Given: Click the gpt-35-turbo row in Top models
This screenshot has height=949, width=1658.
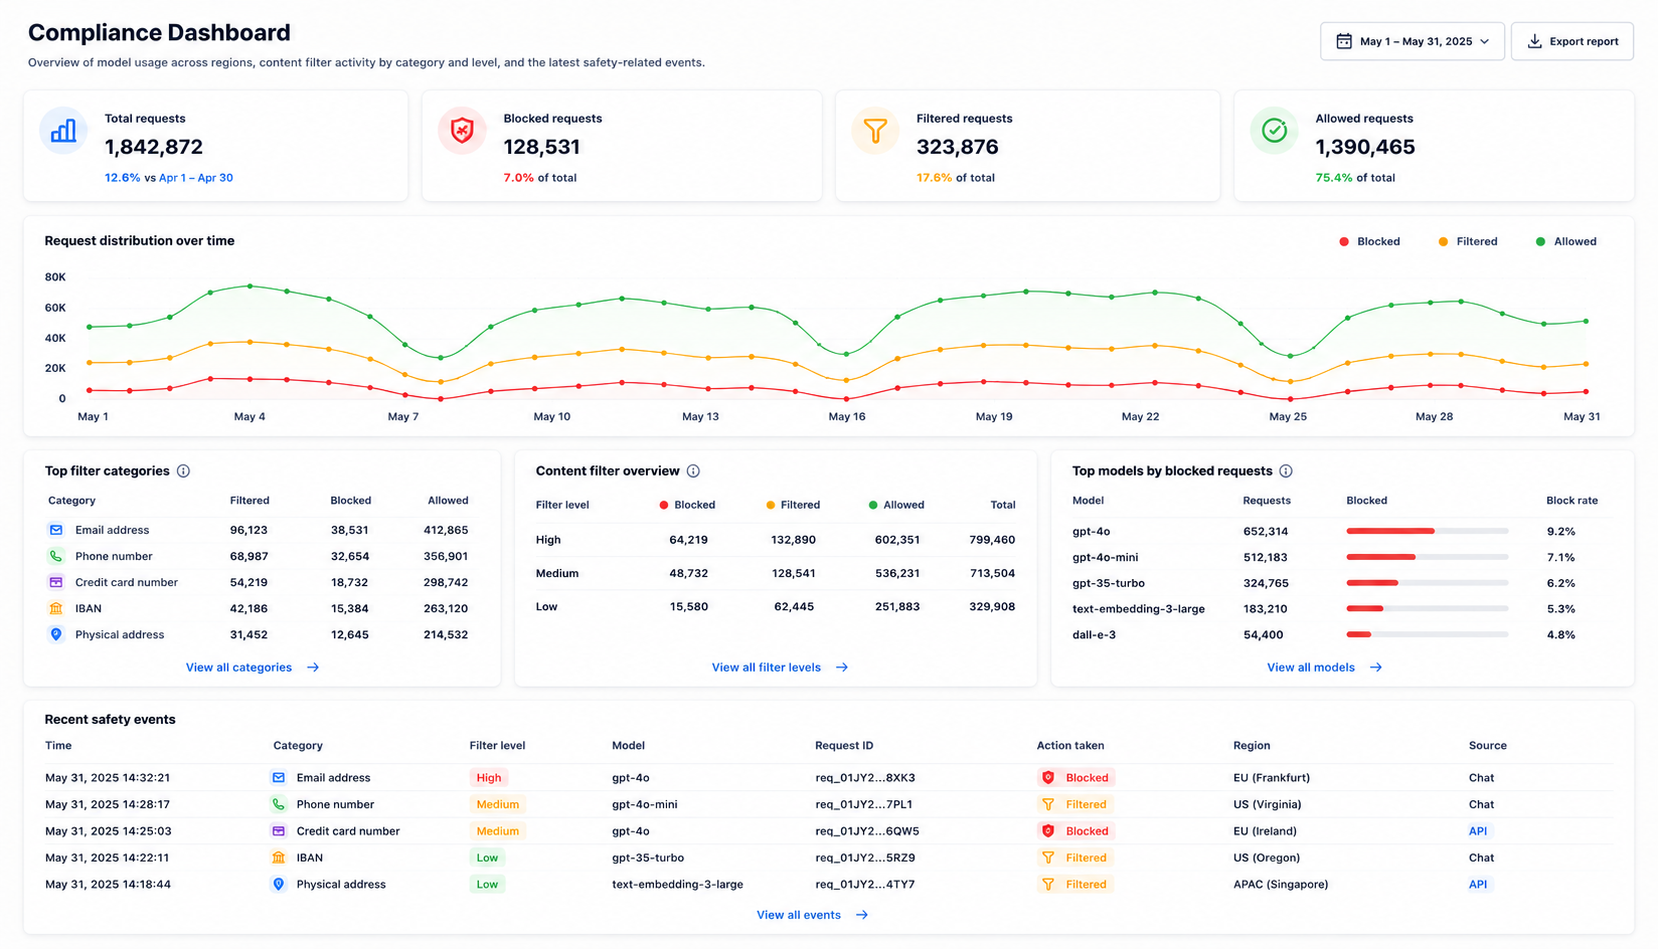Looking at the screenshot, I should [x=1342, y=583].
